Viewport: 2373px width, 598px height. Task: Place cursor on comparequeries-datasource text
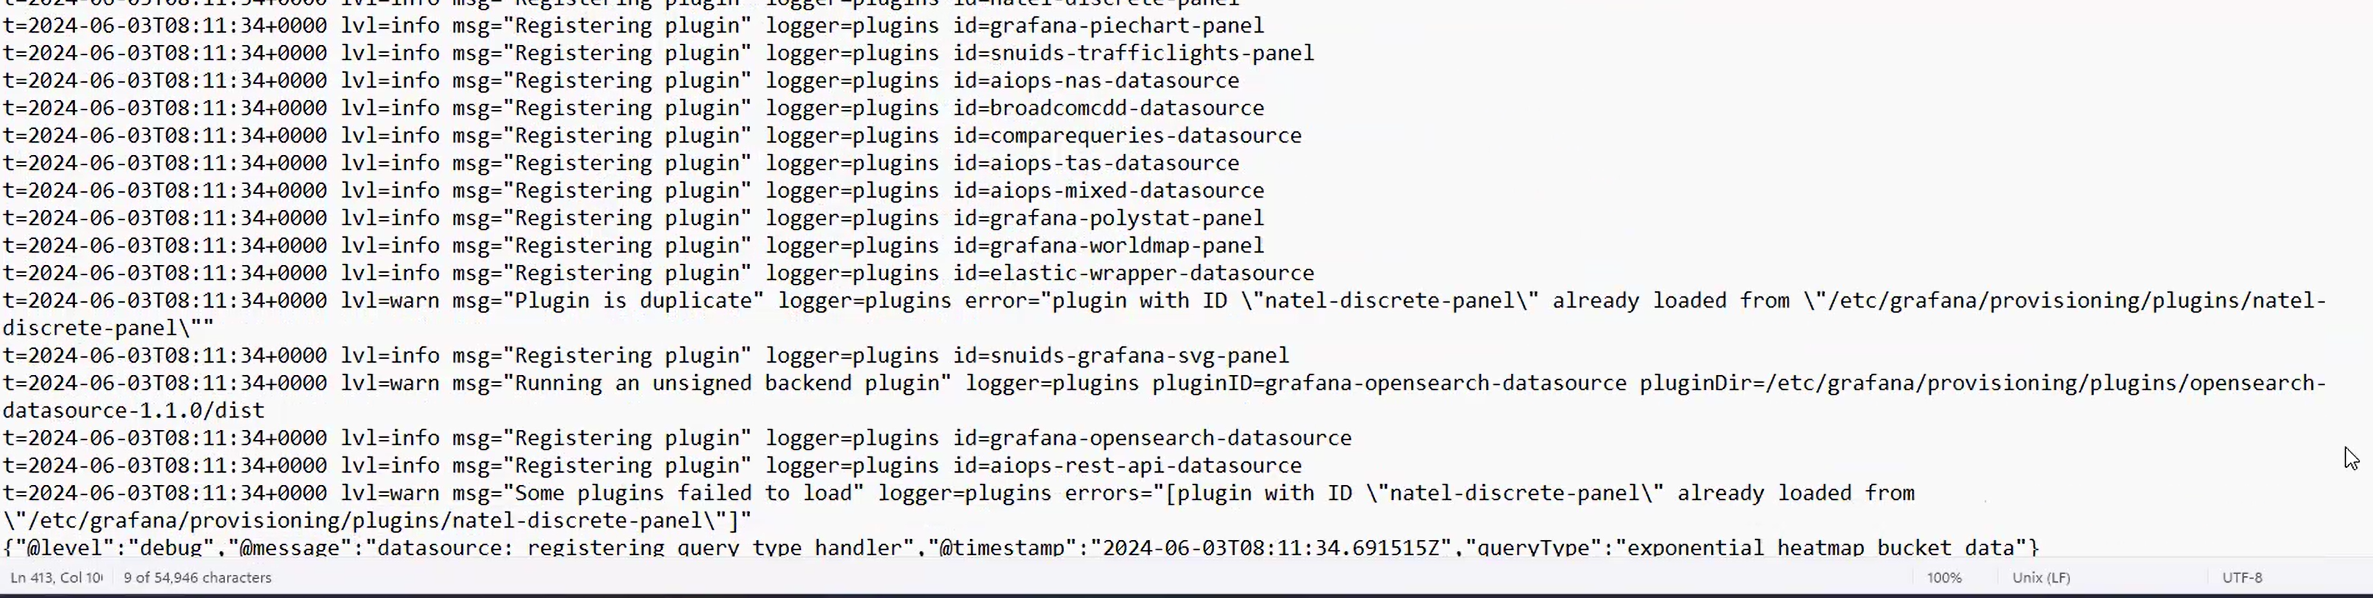click(x=1145, y=136)
